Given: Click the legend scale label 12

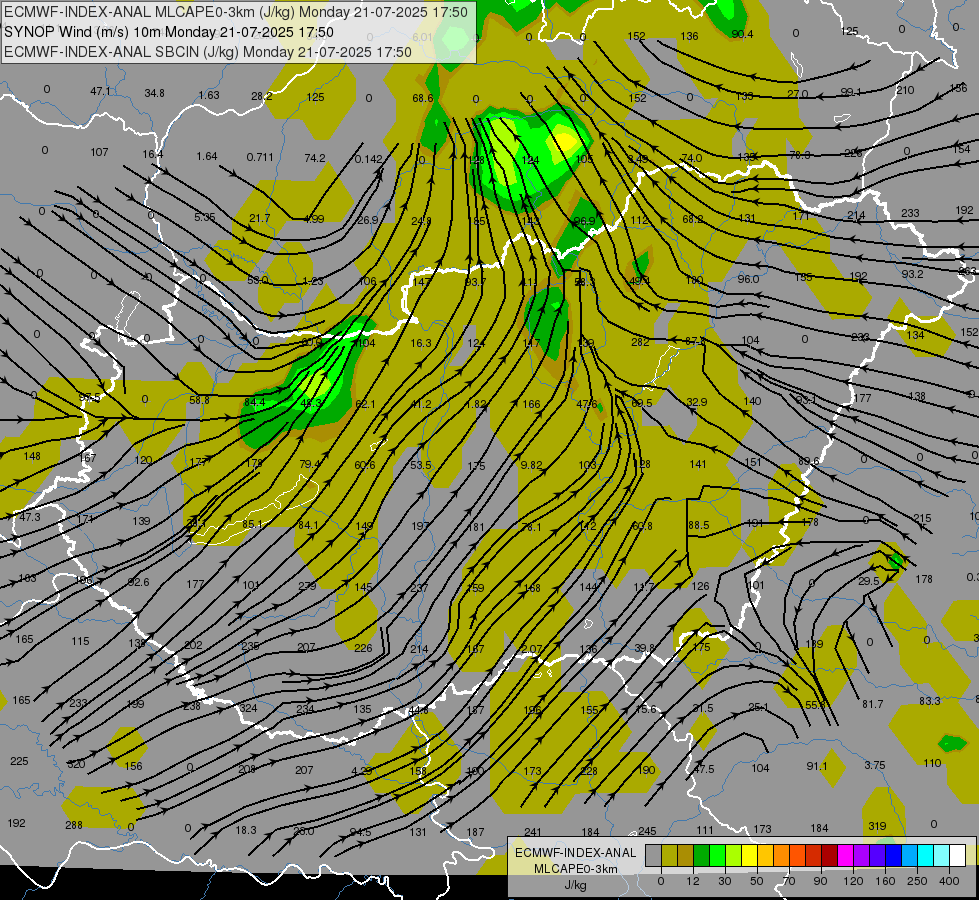Looking at the screenshot, I should point(692,881).
